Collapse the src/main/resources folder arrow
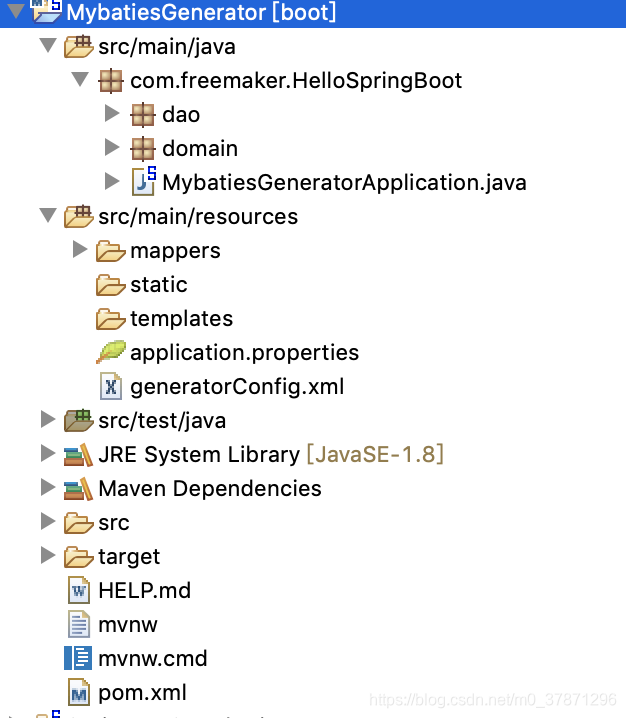 point(48,215)
